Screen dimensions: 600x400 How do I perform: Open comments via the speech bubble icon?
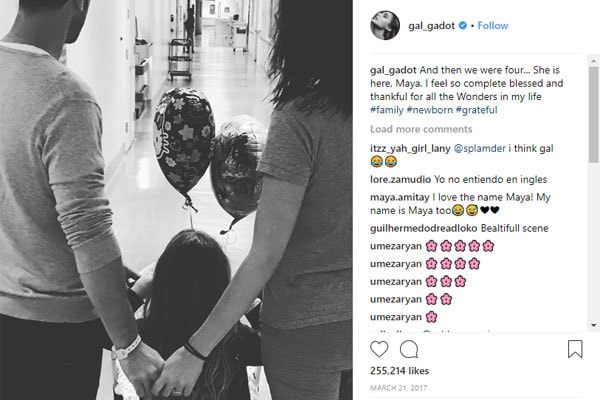coord(409,349)
